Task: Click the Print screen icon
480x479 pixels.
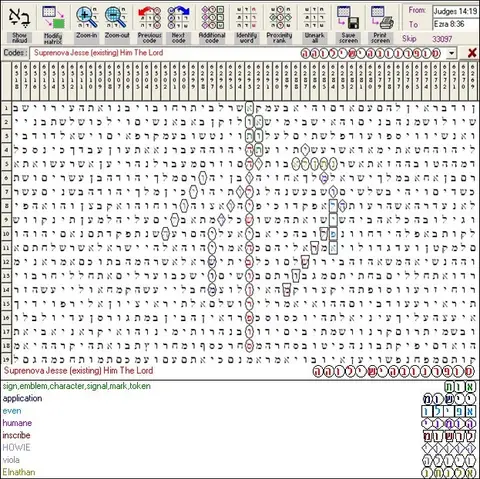Action: point(381,17)
